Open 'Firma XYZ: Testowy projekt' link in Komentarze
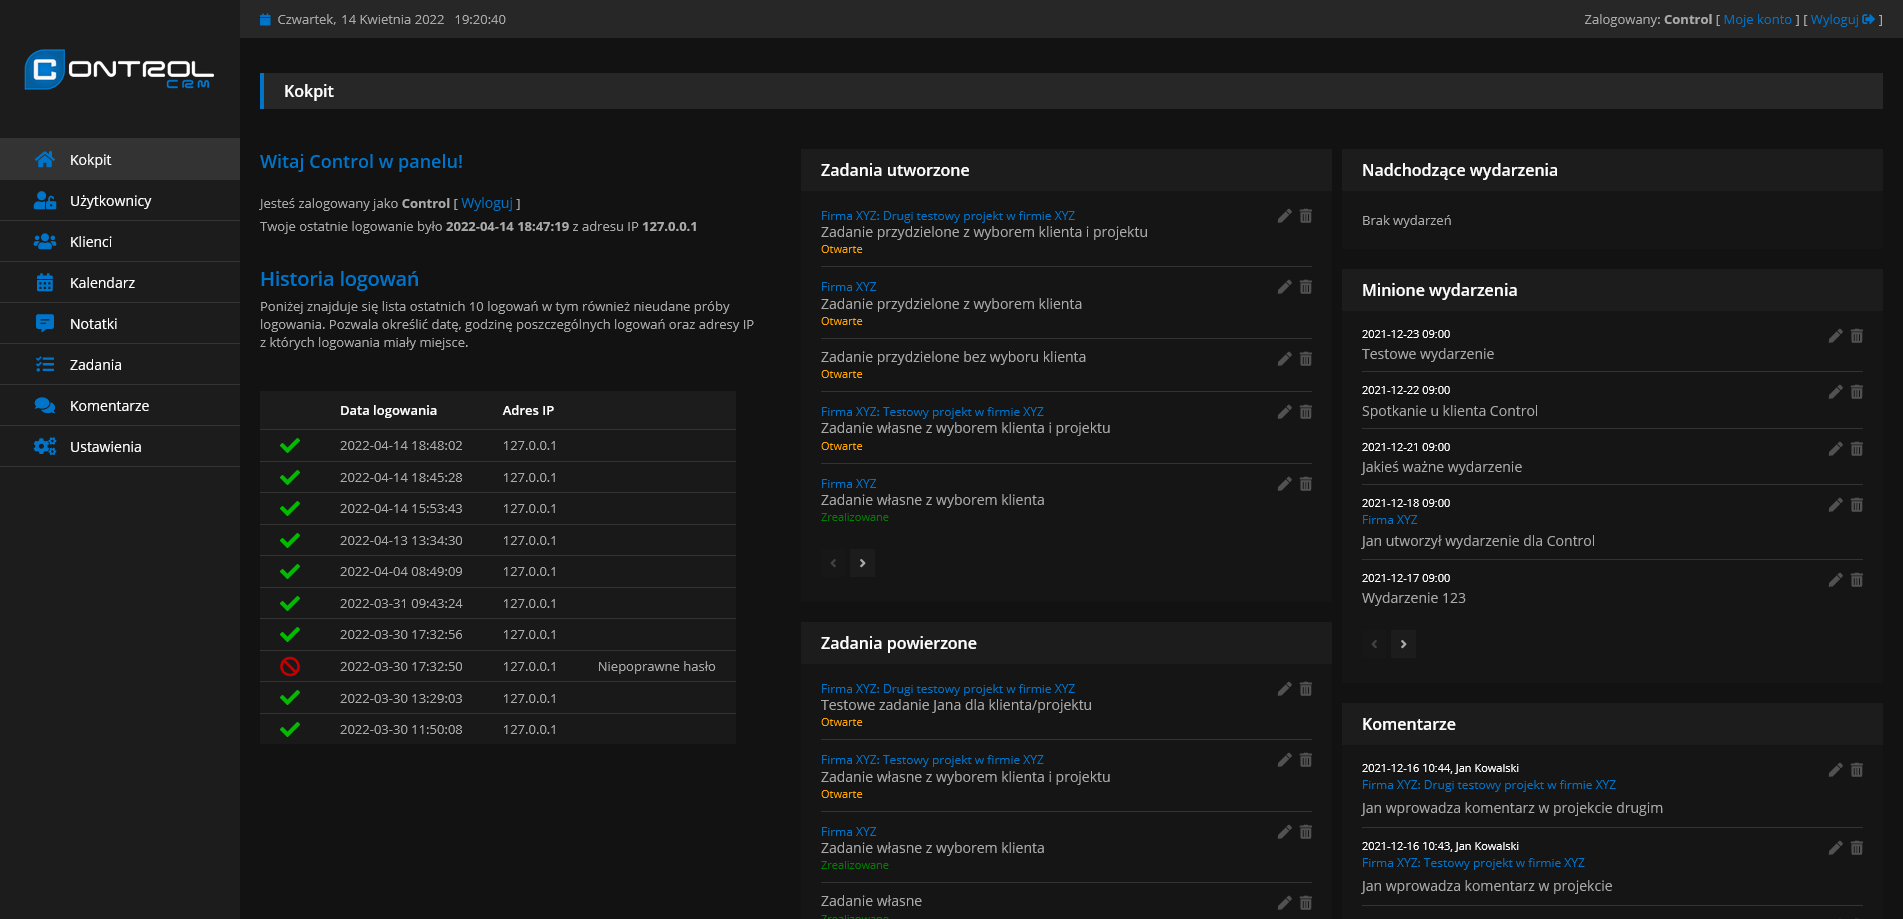1903x919 pixels. (x=1473, y=863)
